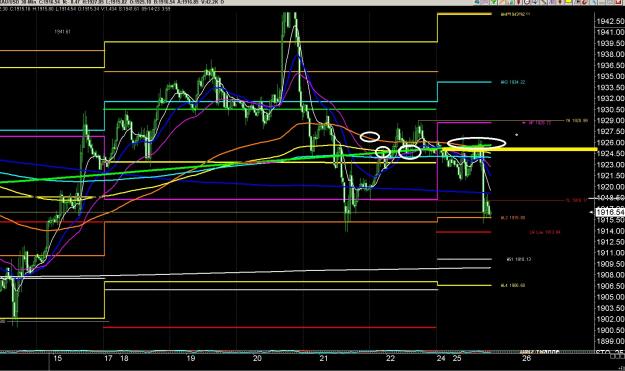Click the 1935.00 price axis label
This screenshot has width=625, height=371.
click(610, 76)
